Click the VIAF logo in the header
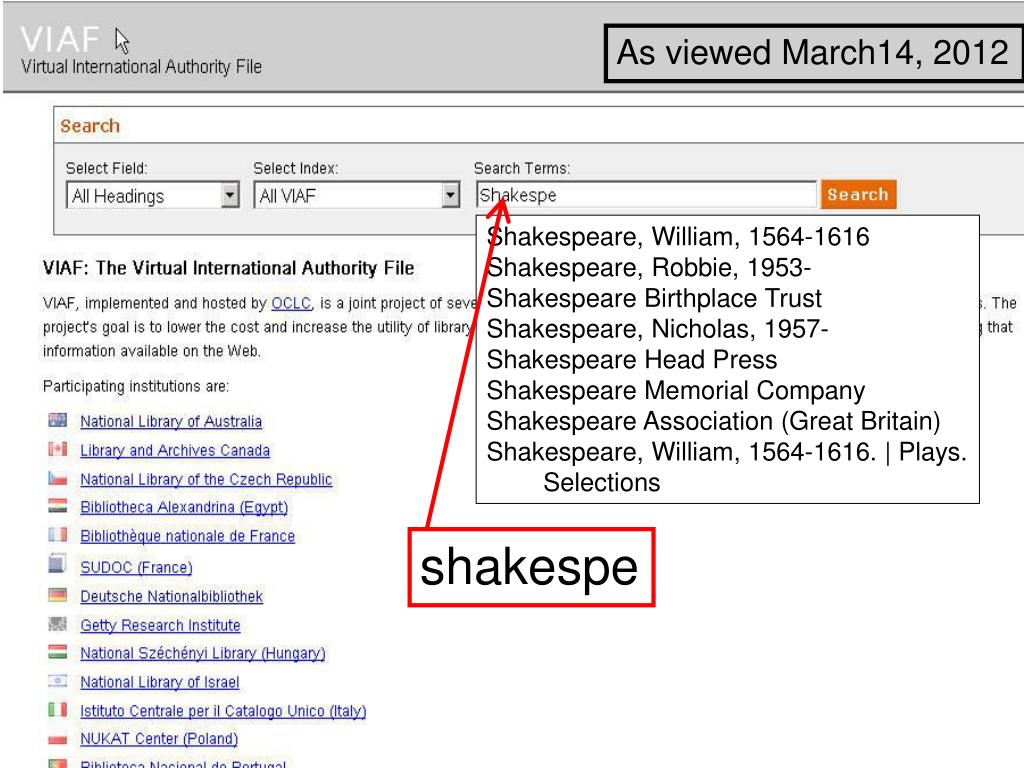Viewport: 1024px width, 768px height. [59, 40]
